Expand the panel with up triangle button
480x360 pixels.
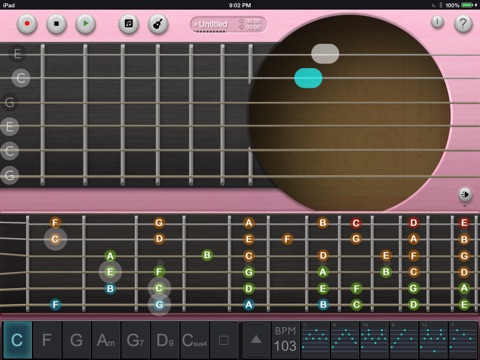pos(256,340)
